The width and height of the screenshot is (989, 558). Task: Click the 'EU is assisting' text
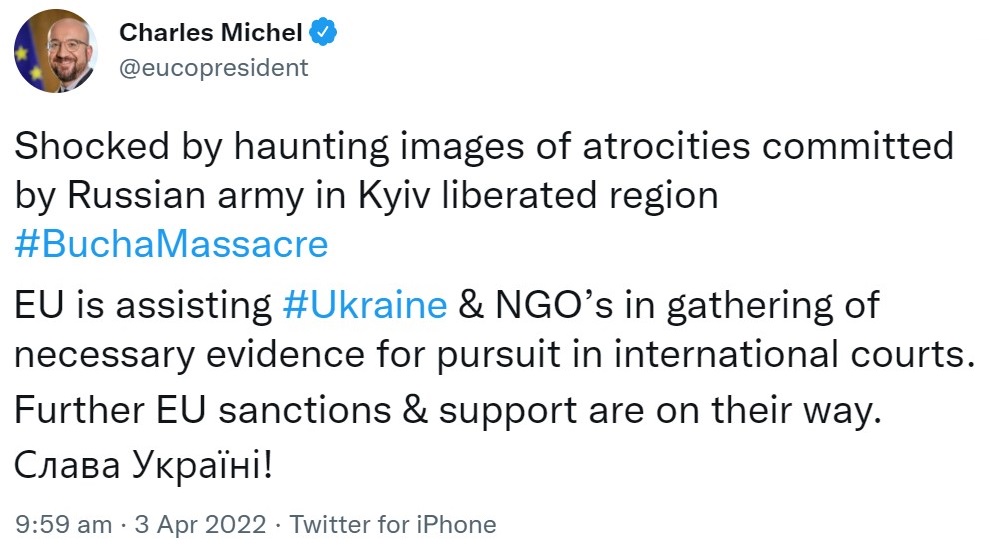[143, 305]
